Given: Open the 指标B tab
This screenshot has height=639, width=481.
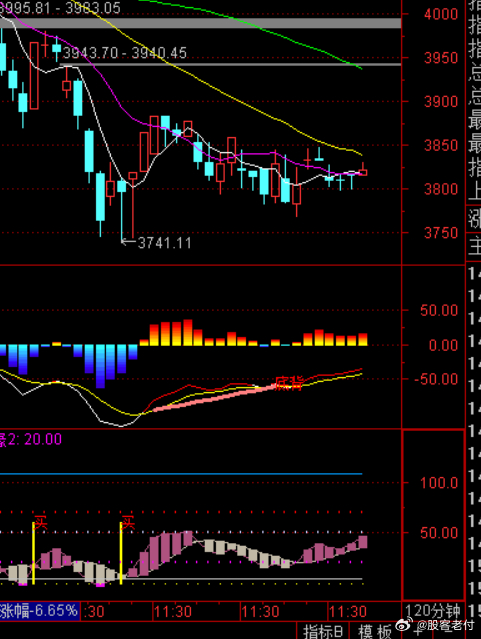Looking at the screenshot, I should [325, 632].
